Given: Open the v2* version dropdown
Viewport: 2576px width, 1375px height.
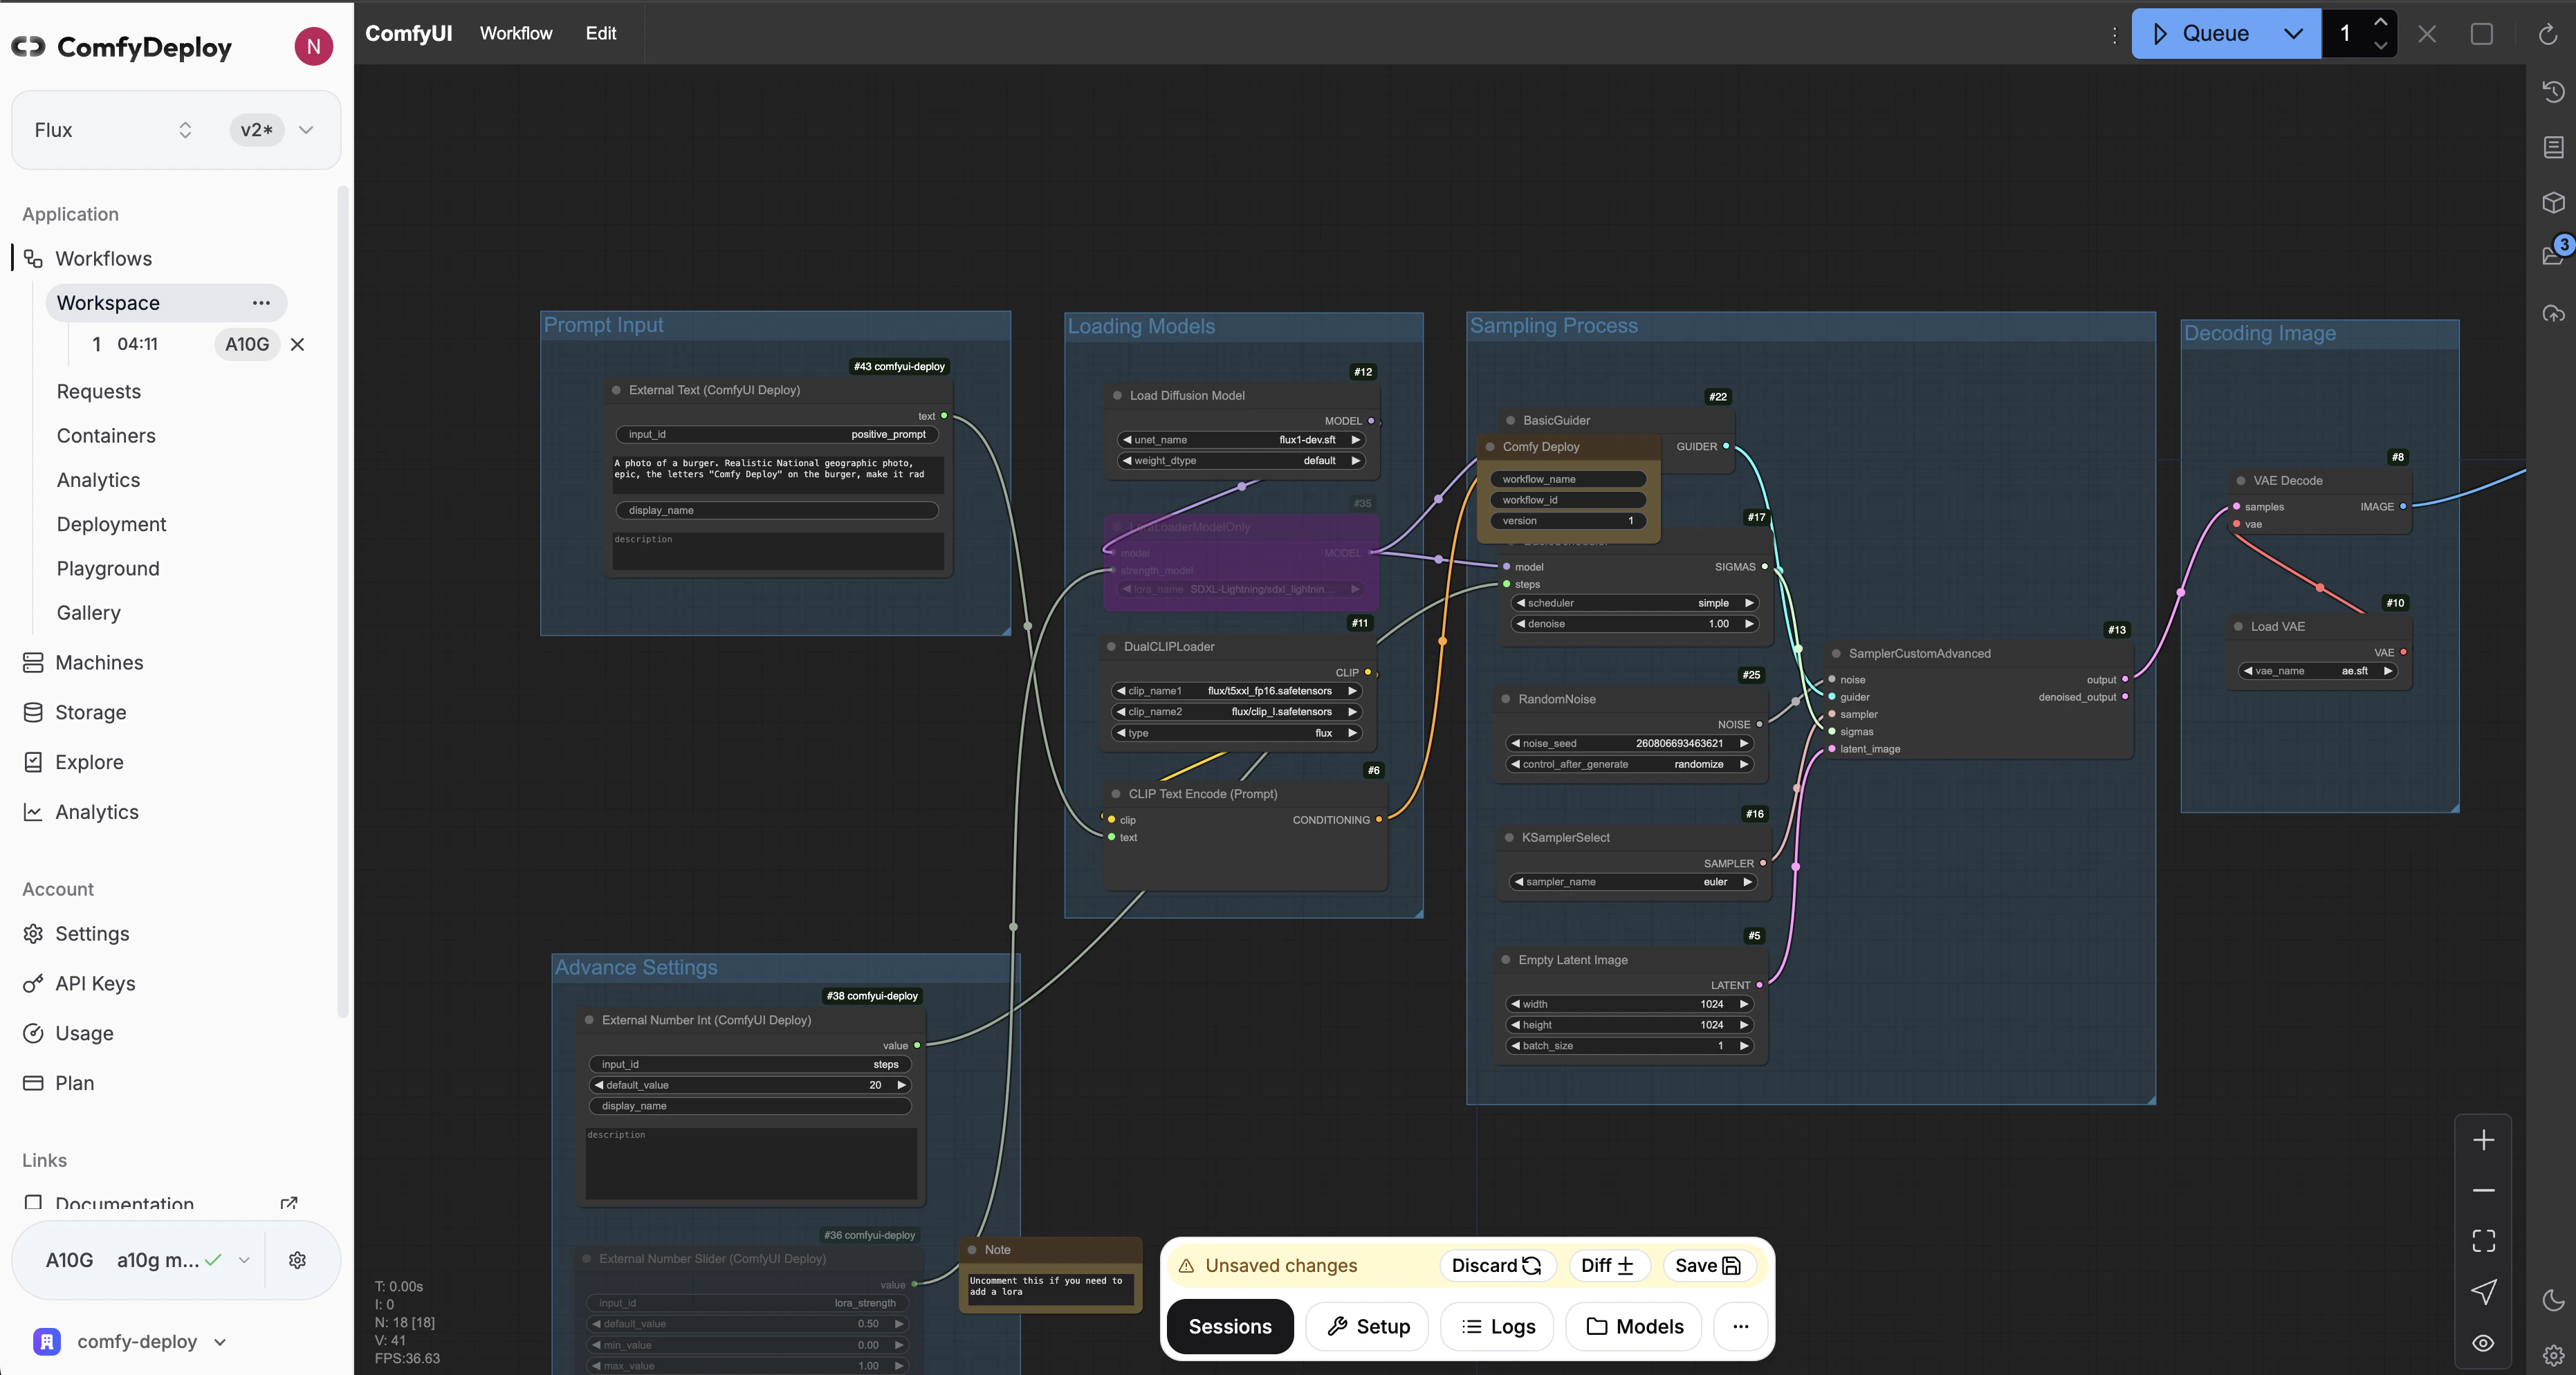Looking at the screenshot, I should [x=306, y=130].
